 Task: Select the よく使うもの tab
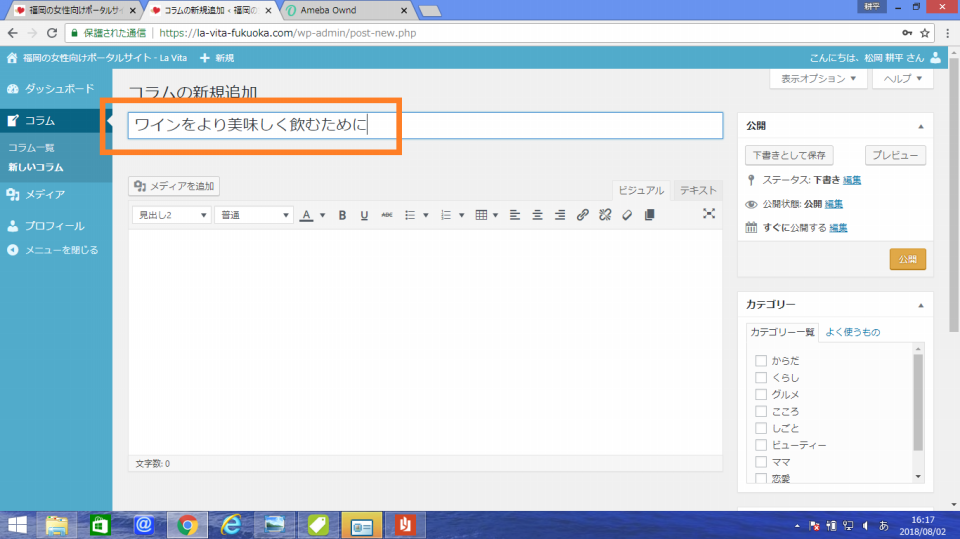coord(852,332)
